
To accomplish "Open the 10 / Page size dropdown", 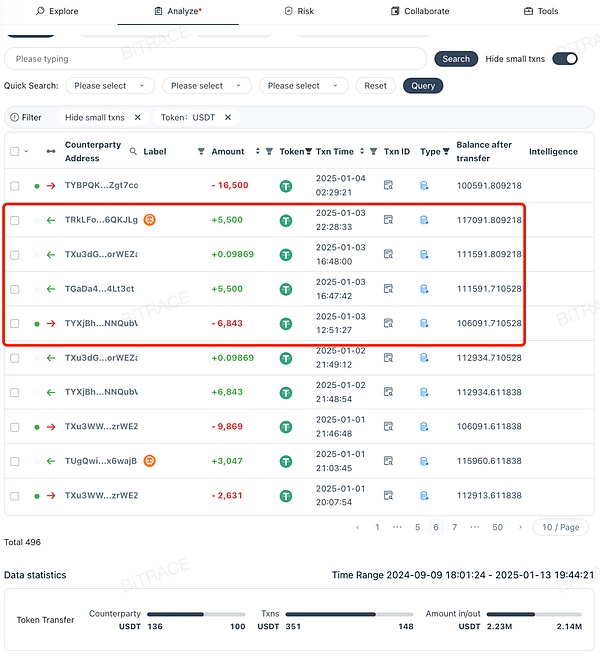I will click(561, 527).
